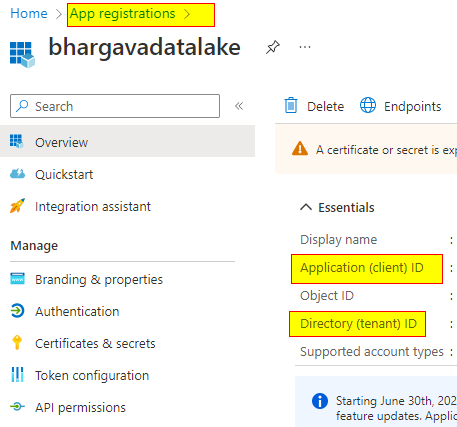Image resolution: width=457 pixels, height=427 pixels.
Task: Click the Integration assistant rocket icon
Action: pyautogui.click(x=17, y=206)
